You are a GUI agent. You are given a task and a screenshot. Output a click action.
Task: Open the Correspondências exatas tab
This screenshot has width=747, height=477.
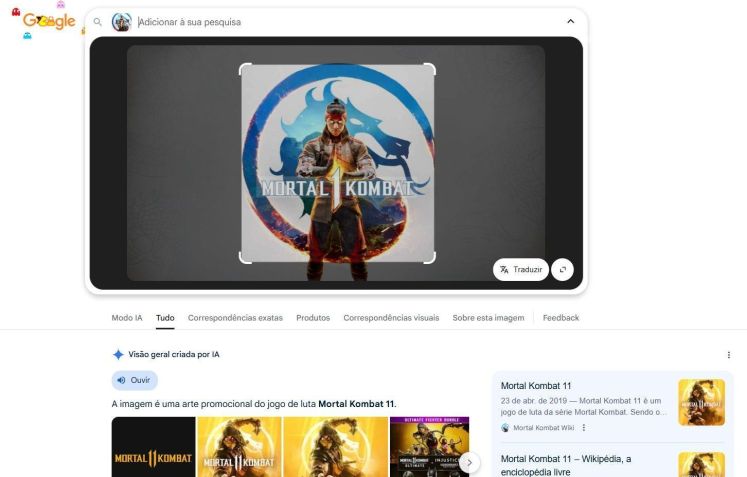[235, 318]
